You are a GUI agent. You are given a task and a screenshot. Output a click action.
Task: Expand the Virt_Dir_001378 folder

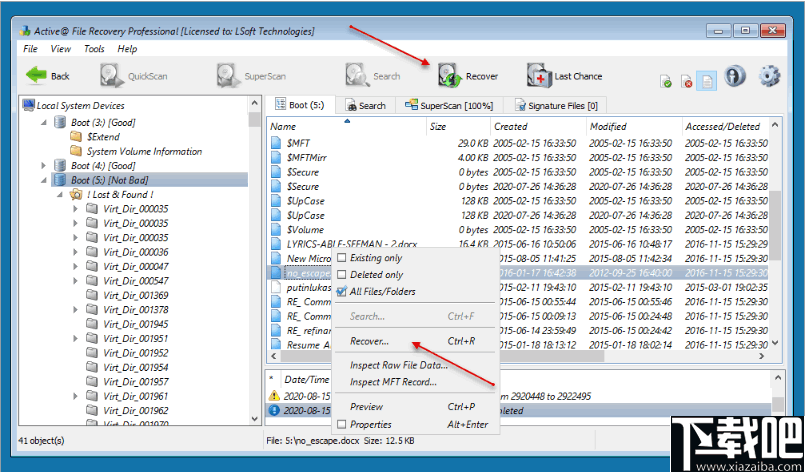click(x=76, y=310)
